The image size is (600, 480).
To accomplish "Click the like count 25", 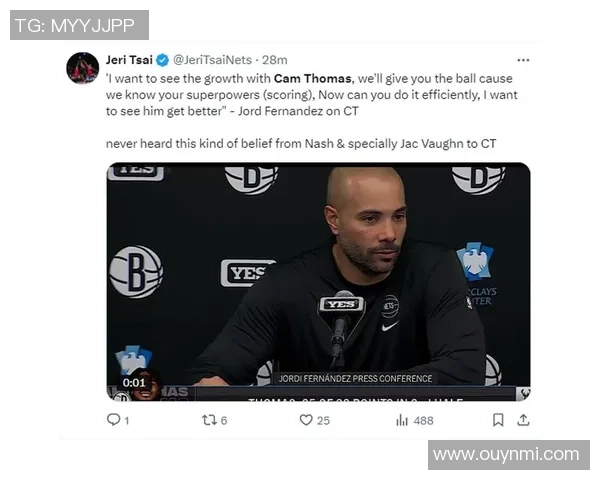I will 323,421.
